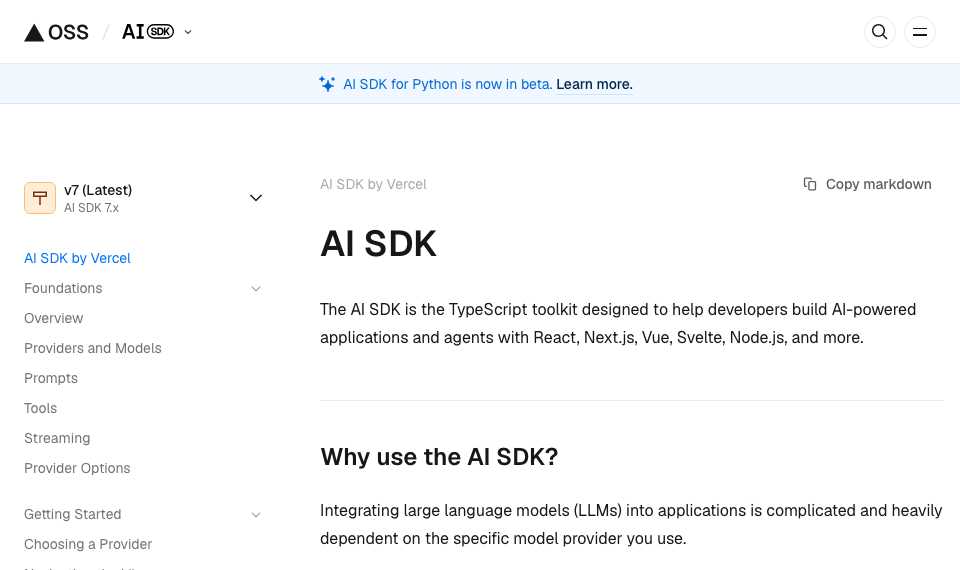Select the Getting Started section heading

[x=72, y=514]
